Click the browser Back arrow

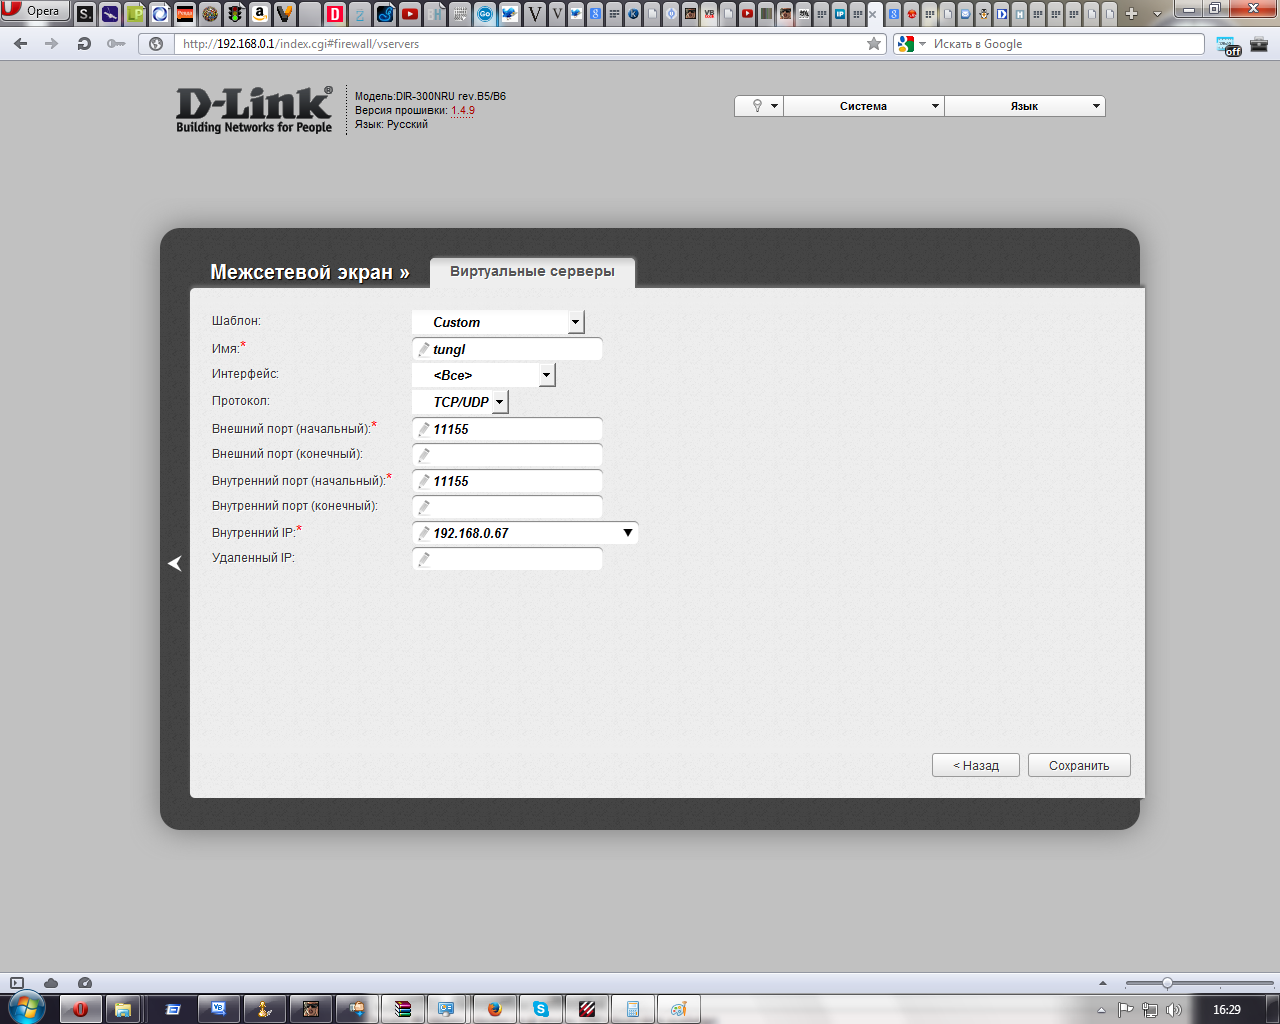tap(21, 44)
